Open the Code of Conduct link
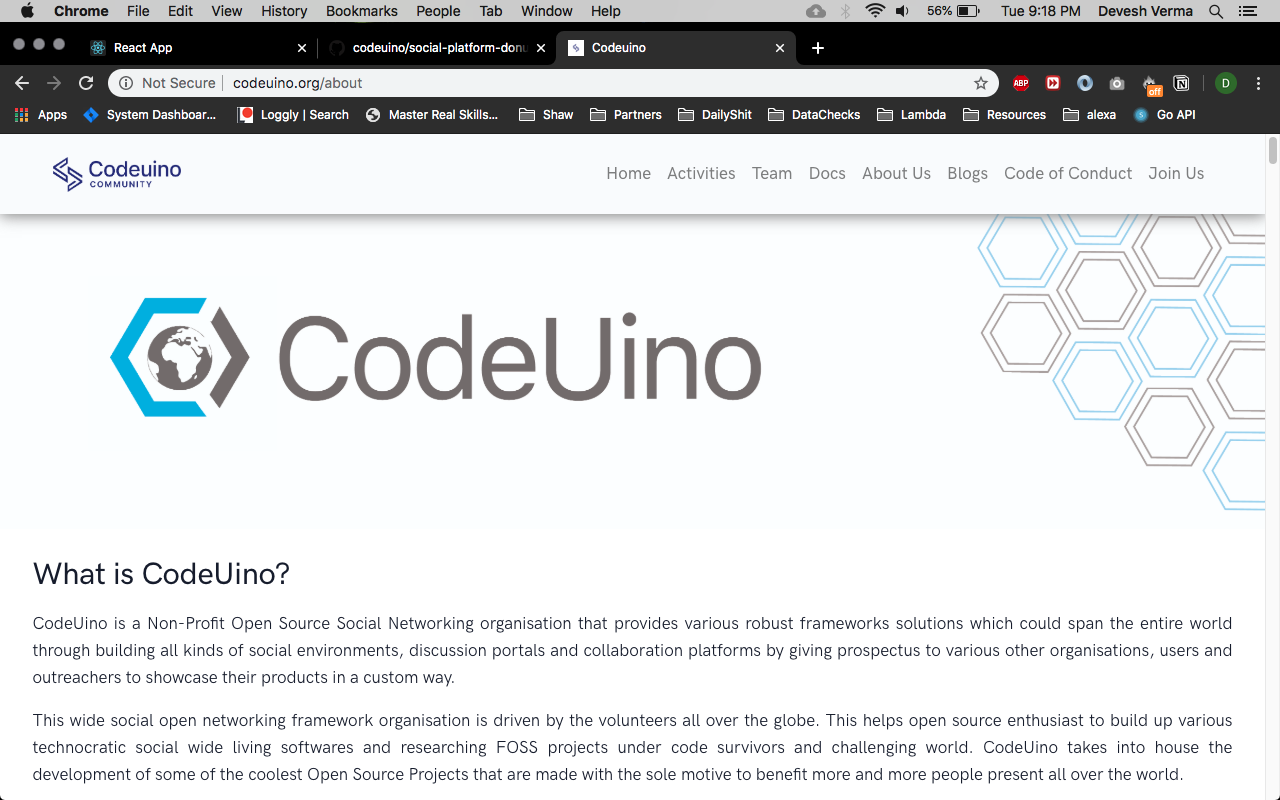1280x800 pixels. pos(1068,173)
